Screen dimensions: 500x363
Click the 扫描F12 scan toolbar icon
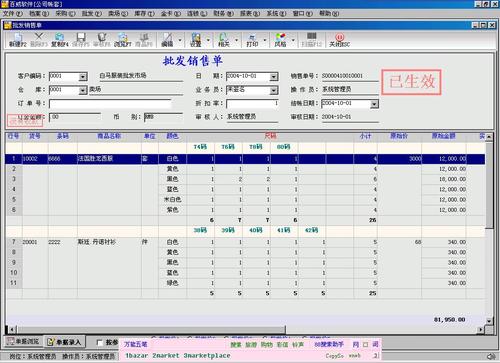[312, 39]
